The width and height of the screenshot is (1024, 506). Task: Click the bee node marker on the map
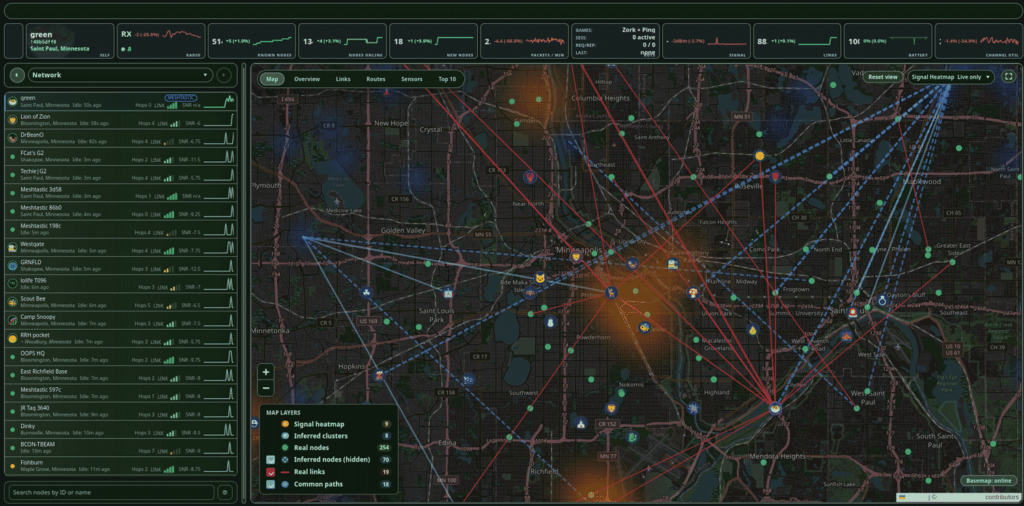point(645,327)
